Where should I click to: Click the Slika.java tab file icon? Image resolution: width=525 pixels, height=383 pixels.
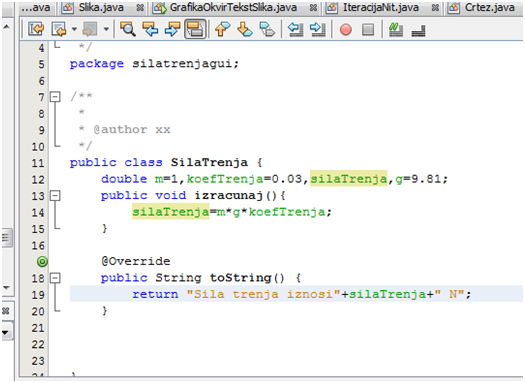click(x=68, y=8)
